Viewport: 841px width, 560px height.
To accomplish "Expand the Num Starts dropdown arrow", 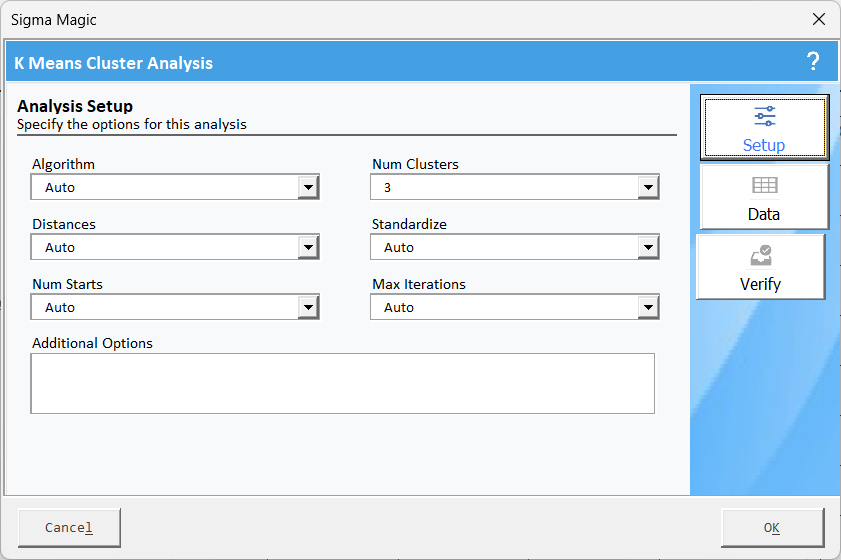I will click(x=308, y=308).
